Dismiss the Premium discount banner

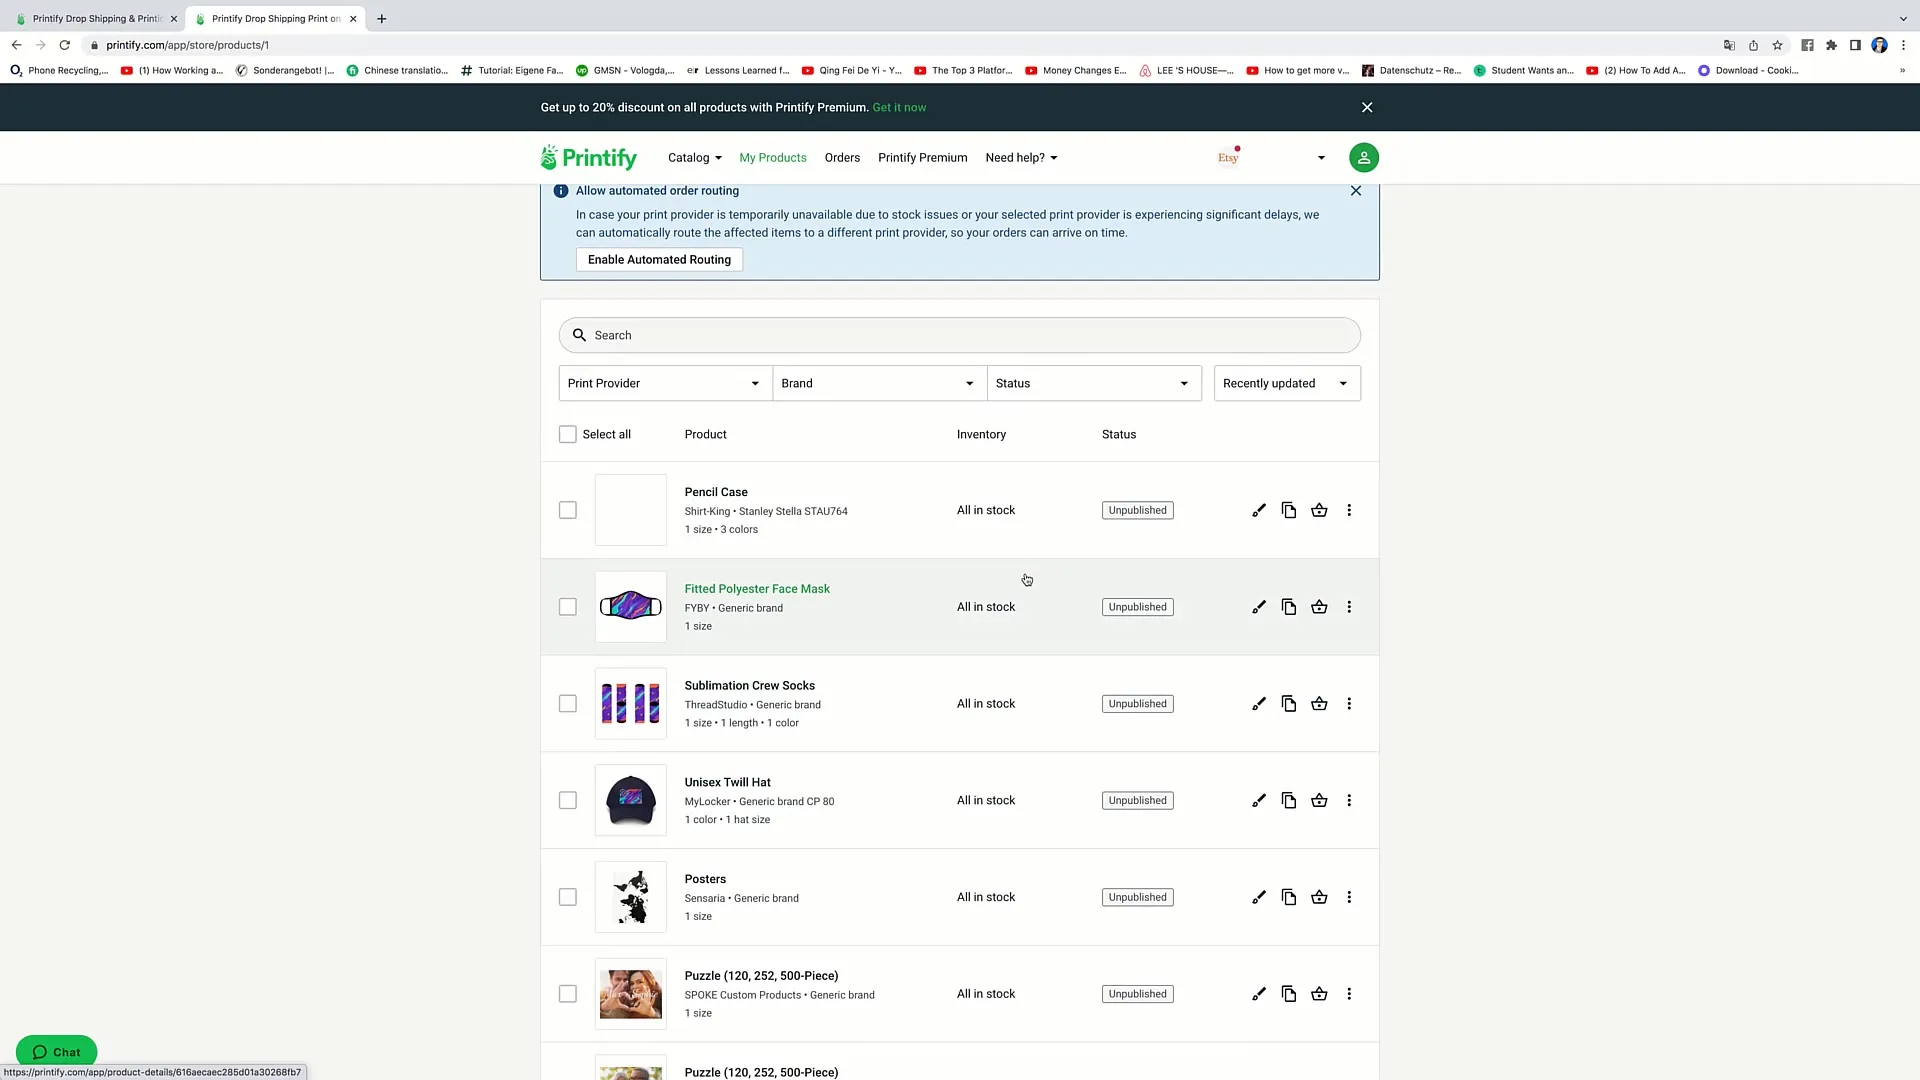pyautogui.click(x=1367, y=107)
